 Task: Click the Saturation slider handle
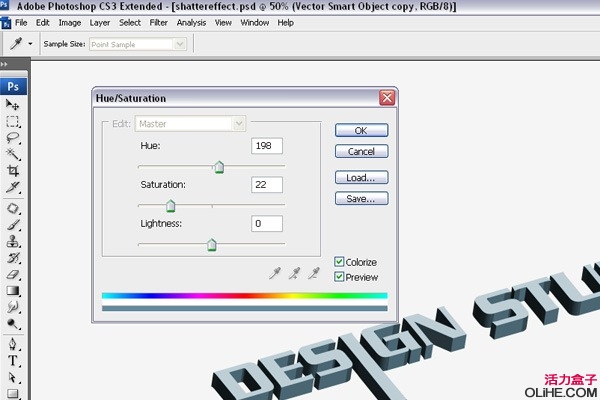click(171, 206)
